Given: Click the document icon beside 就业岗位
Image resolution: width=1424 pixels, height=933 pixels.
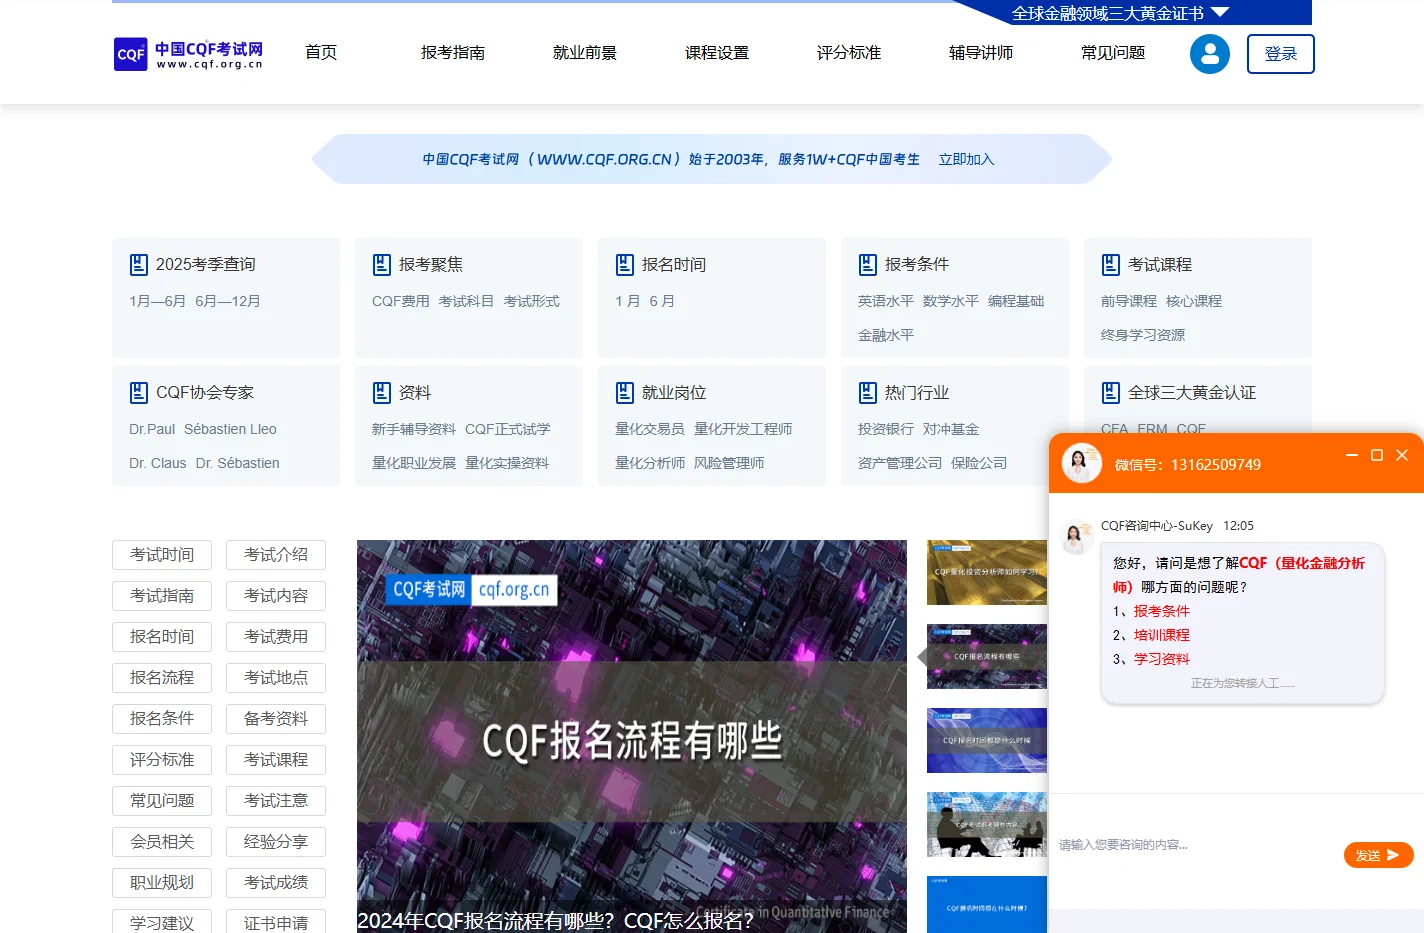Looking at the screenshot, I should [x=625, y=393].
